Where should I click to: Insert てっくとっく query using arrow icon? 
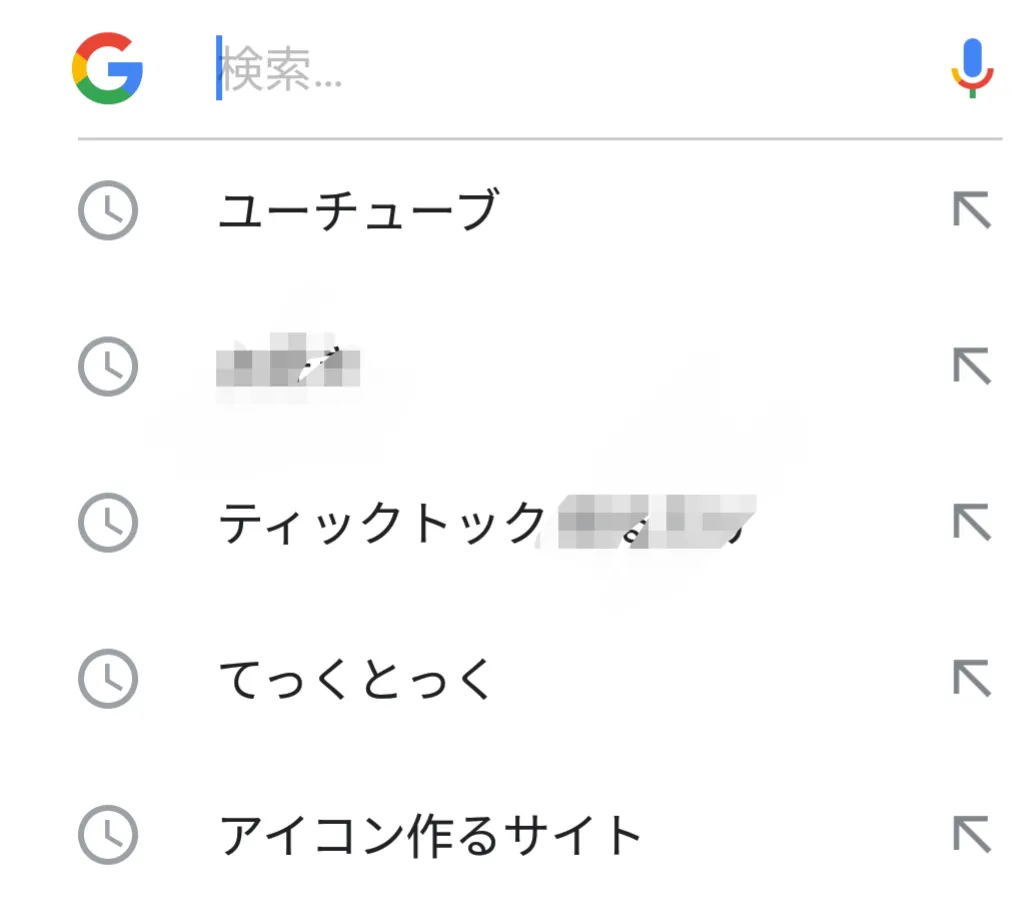(x=971, y=680)
